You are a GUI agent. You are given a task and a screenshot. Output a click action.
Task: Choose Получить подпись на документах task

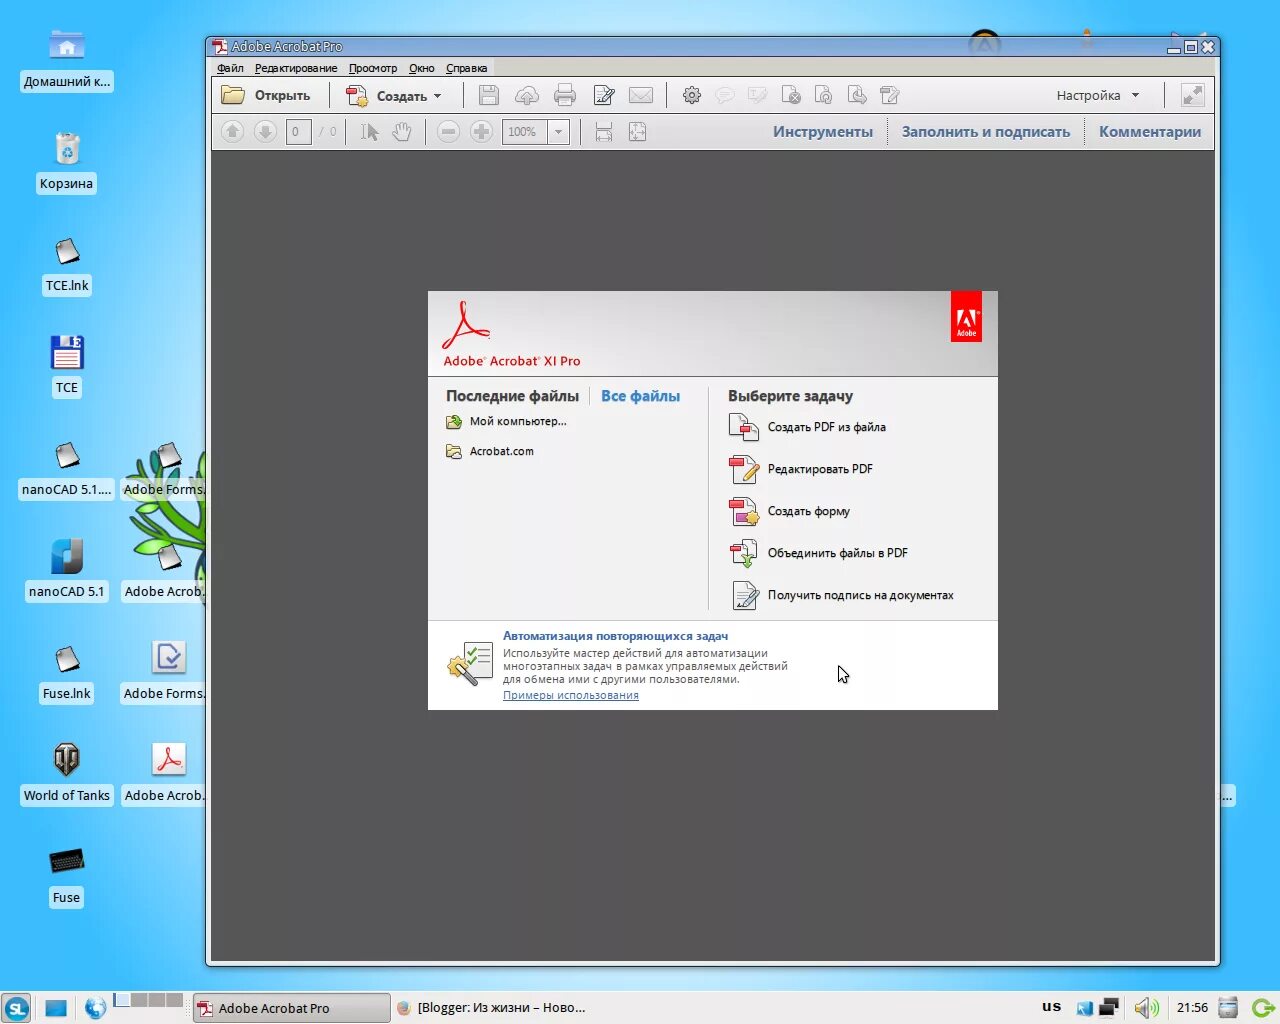(841, 595)
